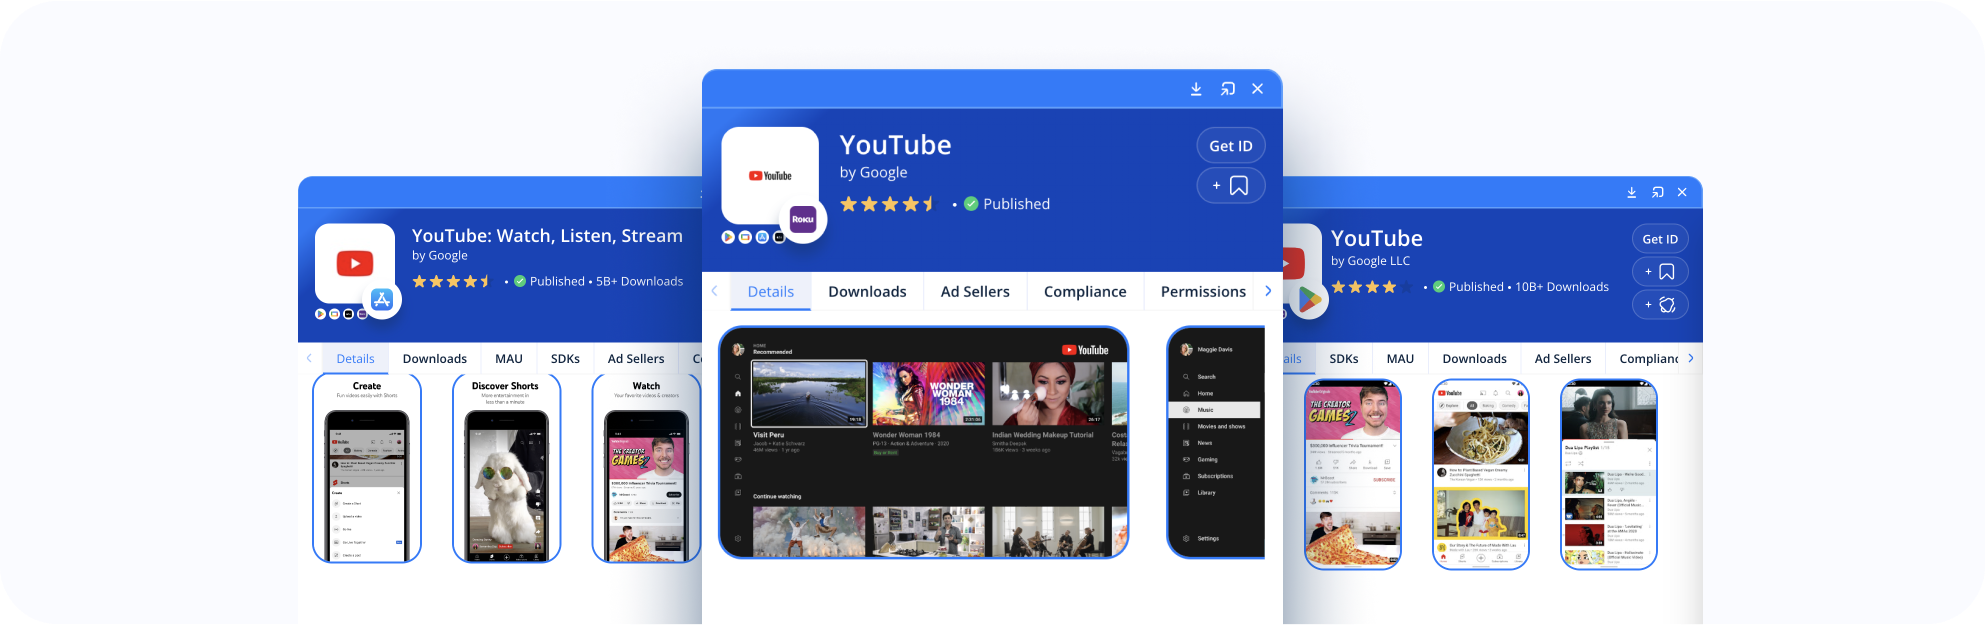Open Compliance tab in right Google Play window
This screenshot has height=625, width=1985.
click(1649, 359)
